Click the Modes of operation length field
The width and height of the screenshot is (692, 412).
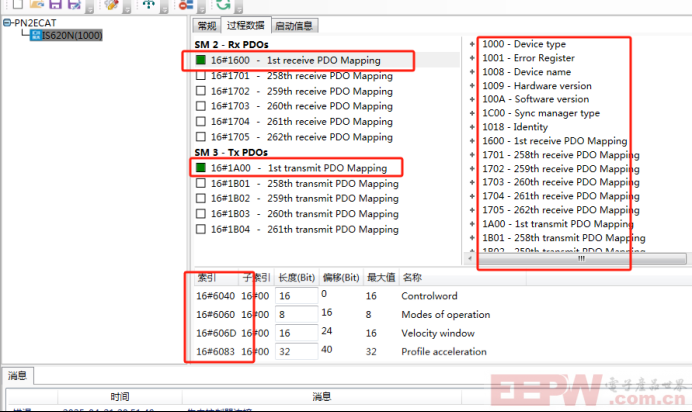tap(296, 314)
